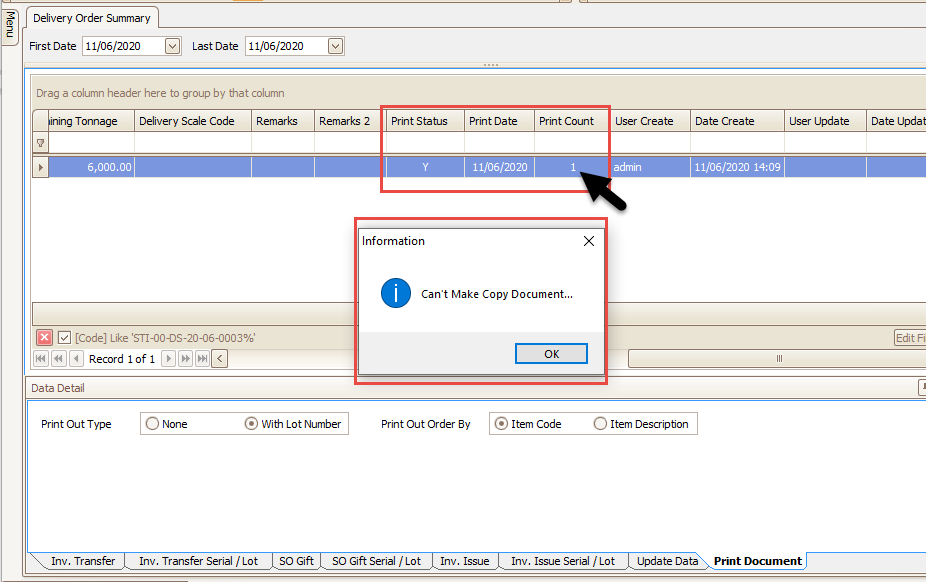Switch to Inv. Transfer tab

(x=83, y=561)
